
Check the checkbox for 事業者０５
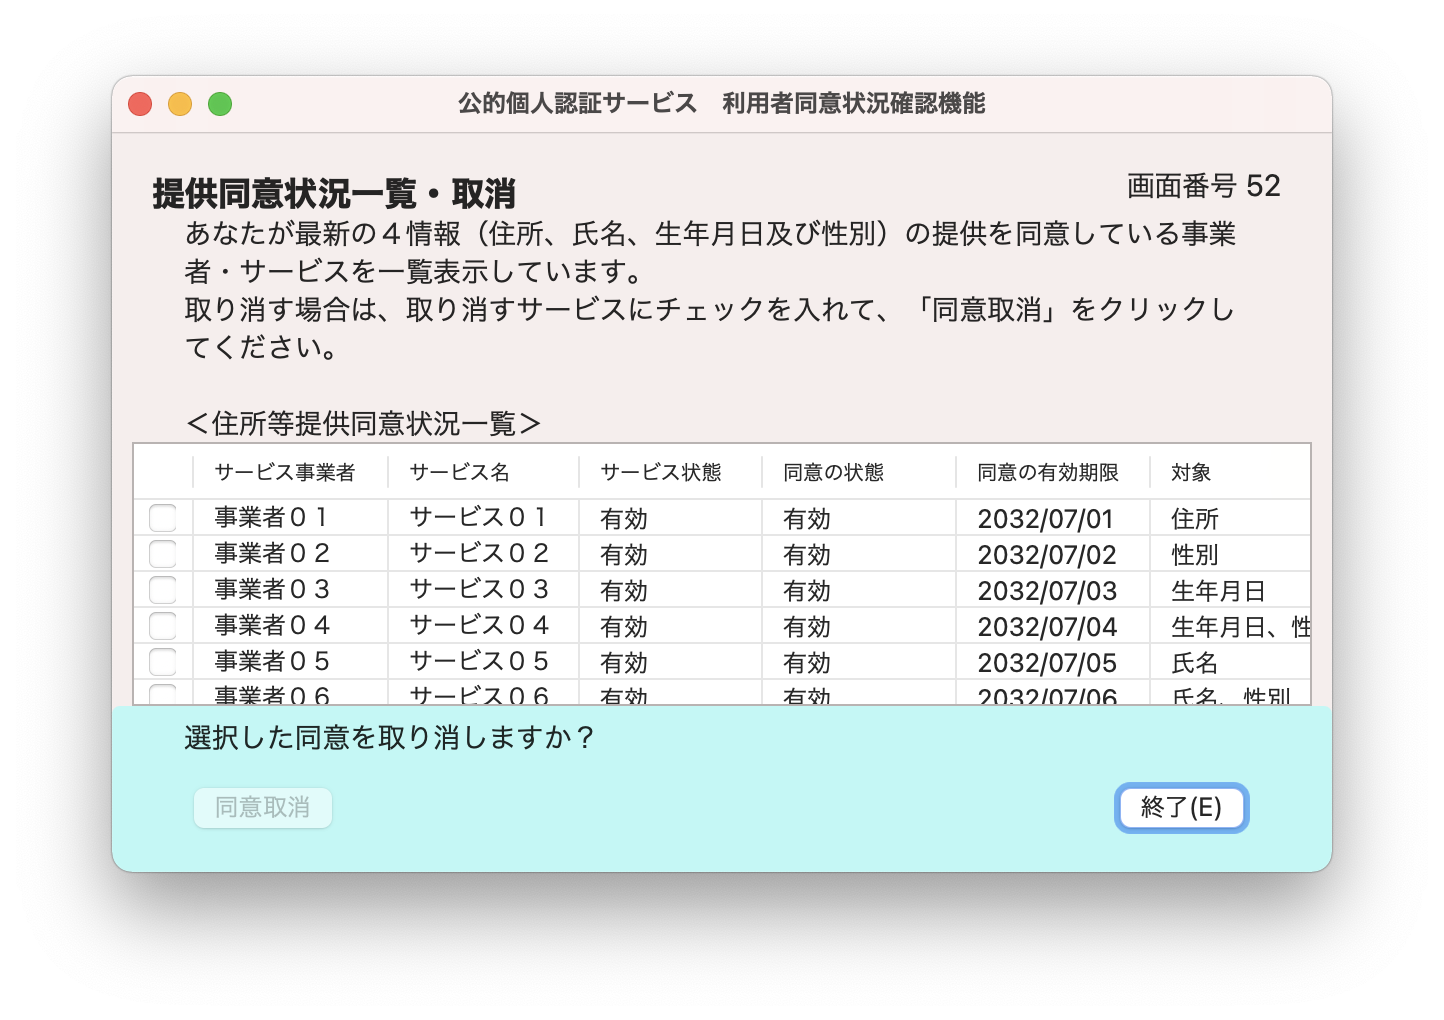[x=162, y=662]
